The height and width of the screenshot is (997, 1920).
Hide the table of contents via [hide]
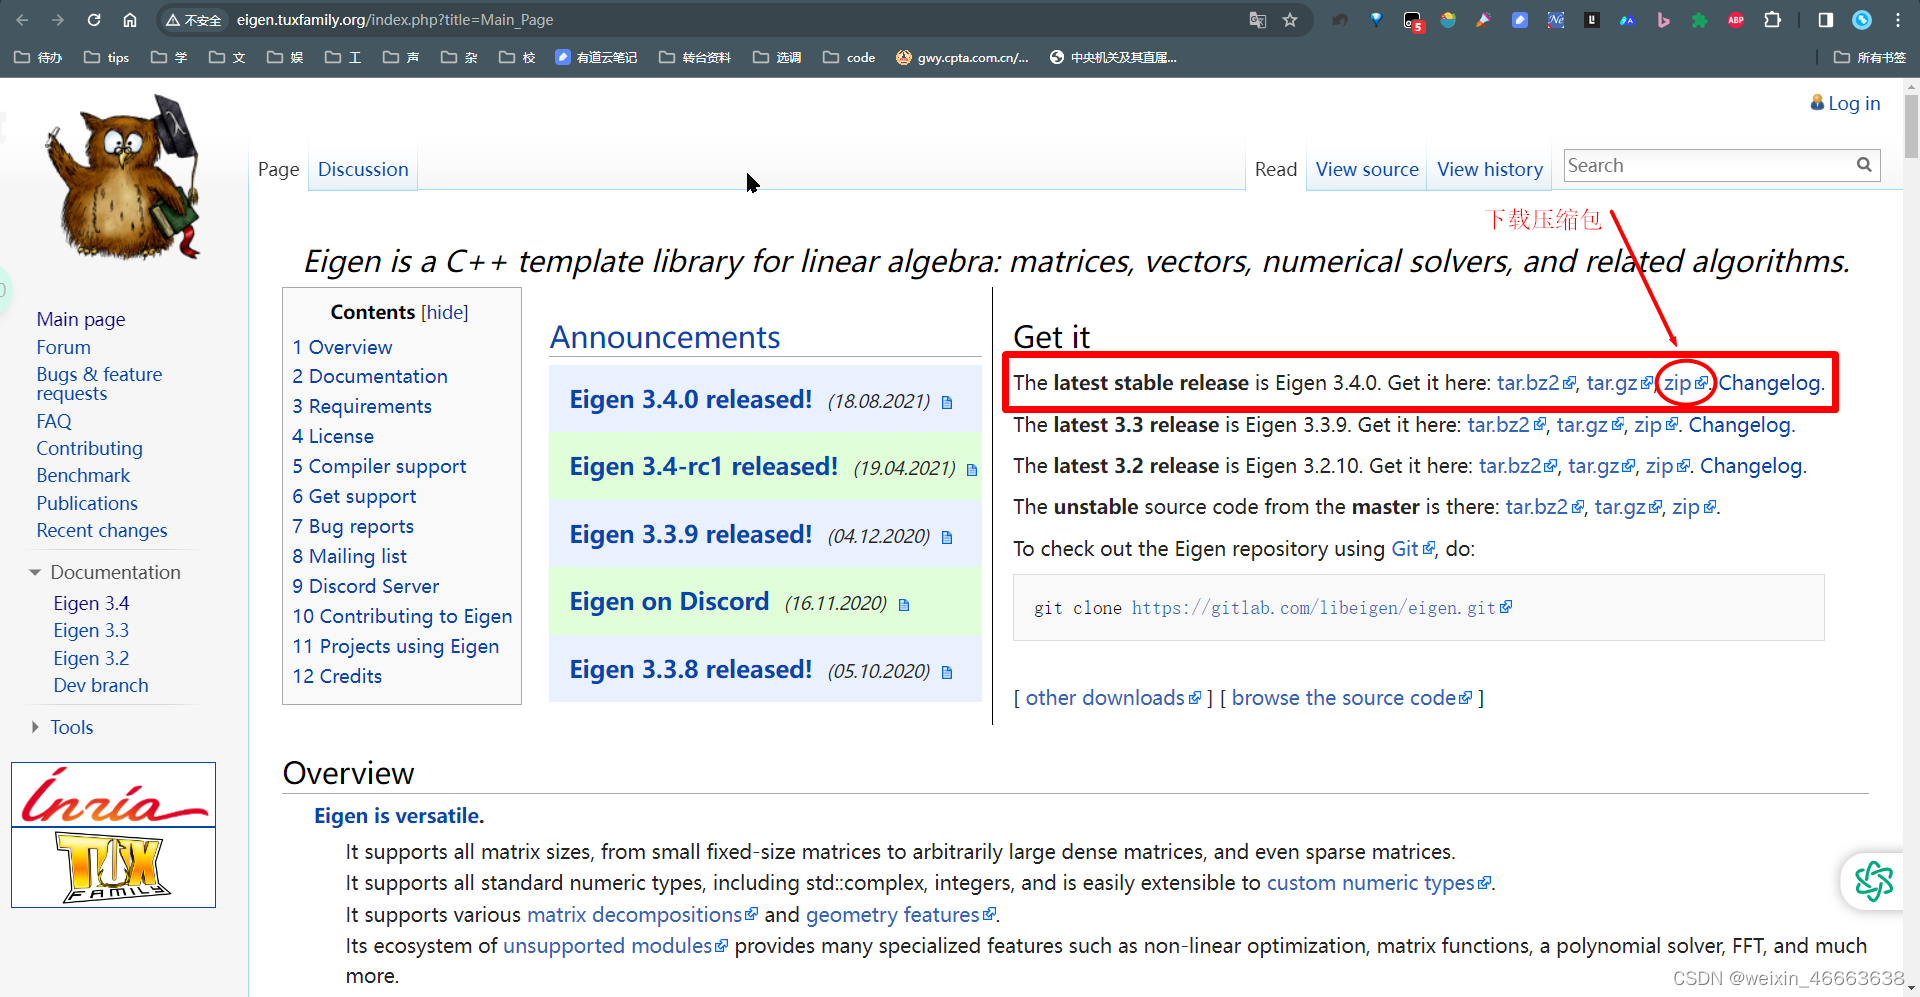445,312
